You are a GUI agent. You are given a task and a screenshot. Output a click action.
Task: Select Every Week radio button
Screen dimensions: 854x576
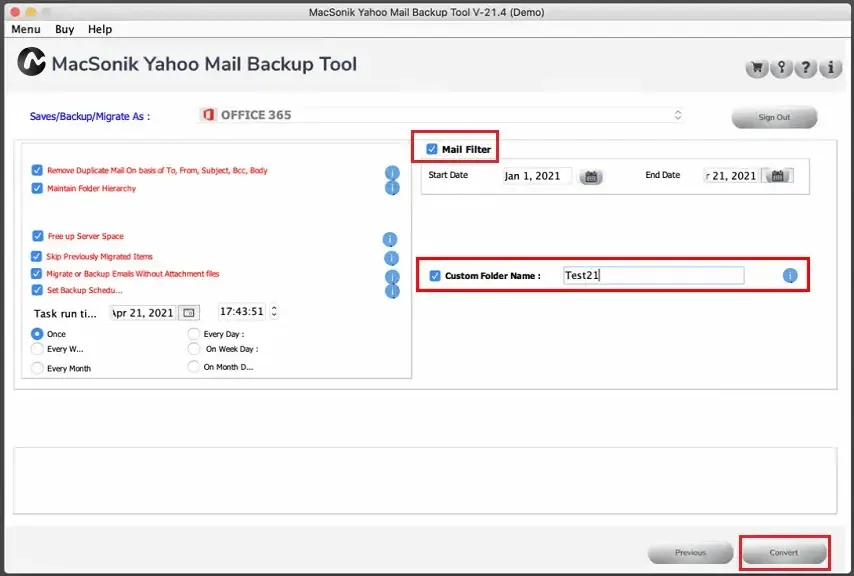(37, 349)
